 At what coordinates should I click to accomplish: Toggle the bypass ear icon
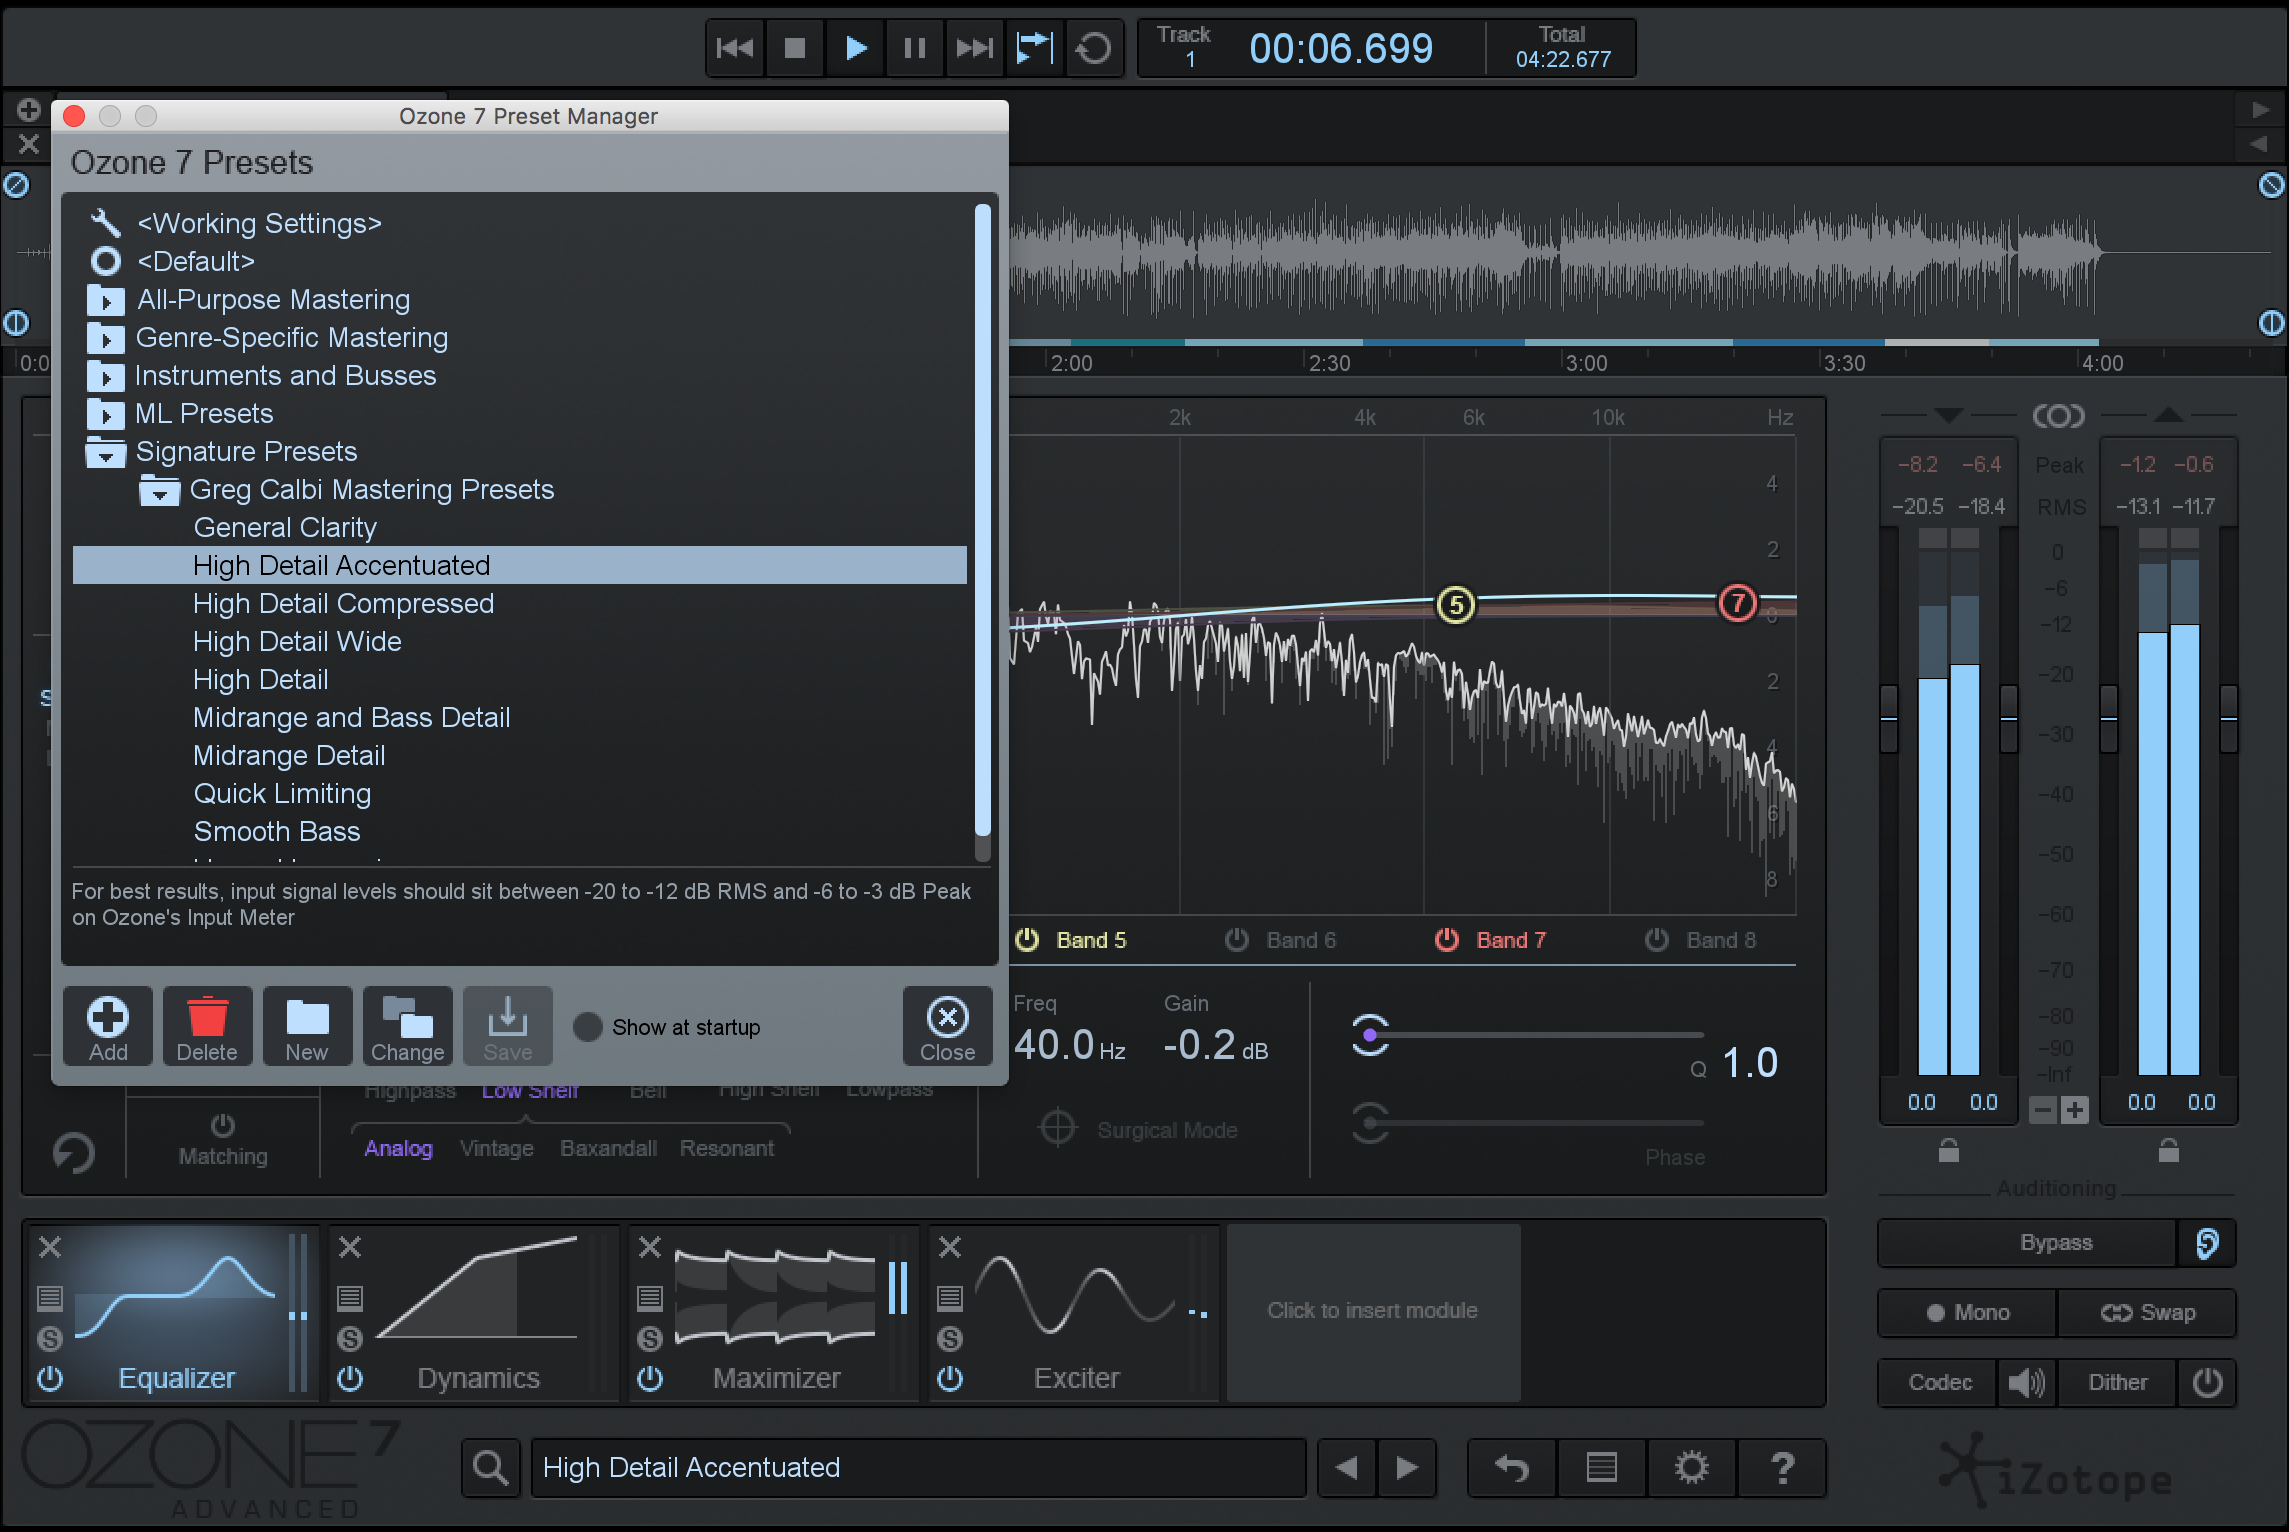tap(2207, 1243)
